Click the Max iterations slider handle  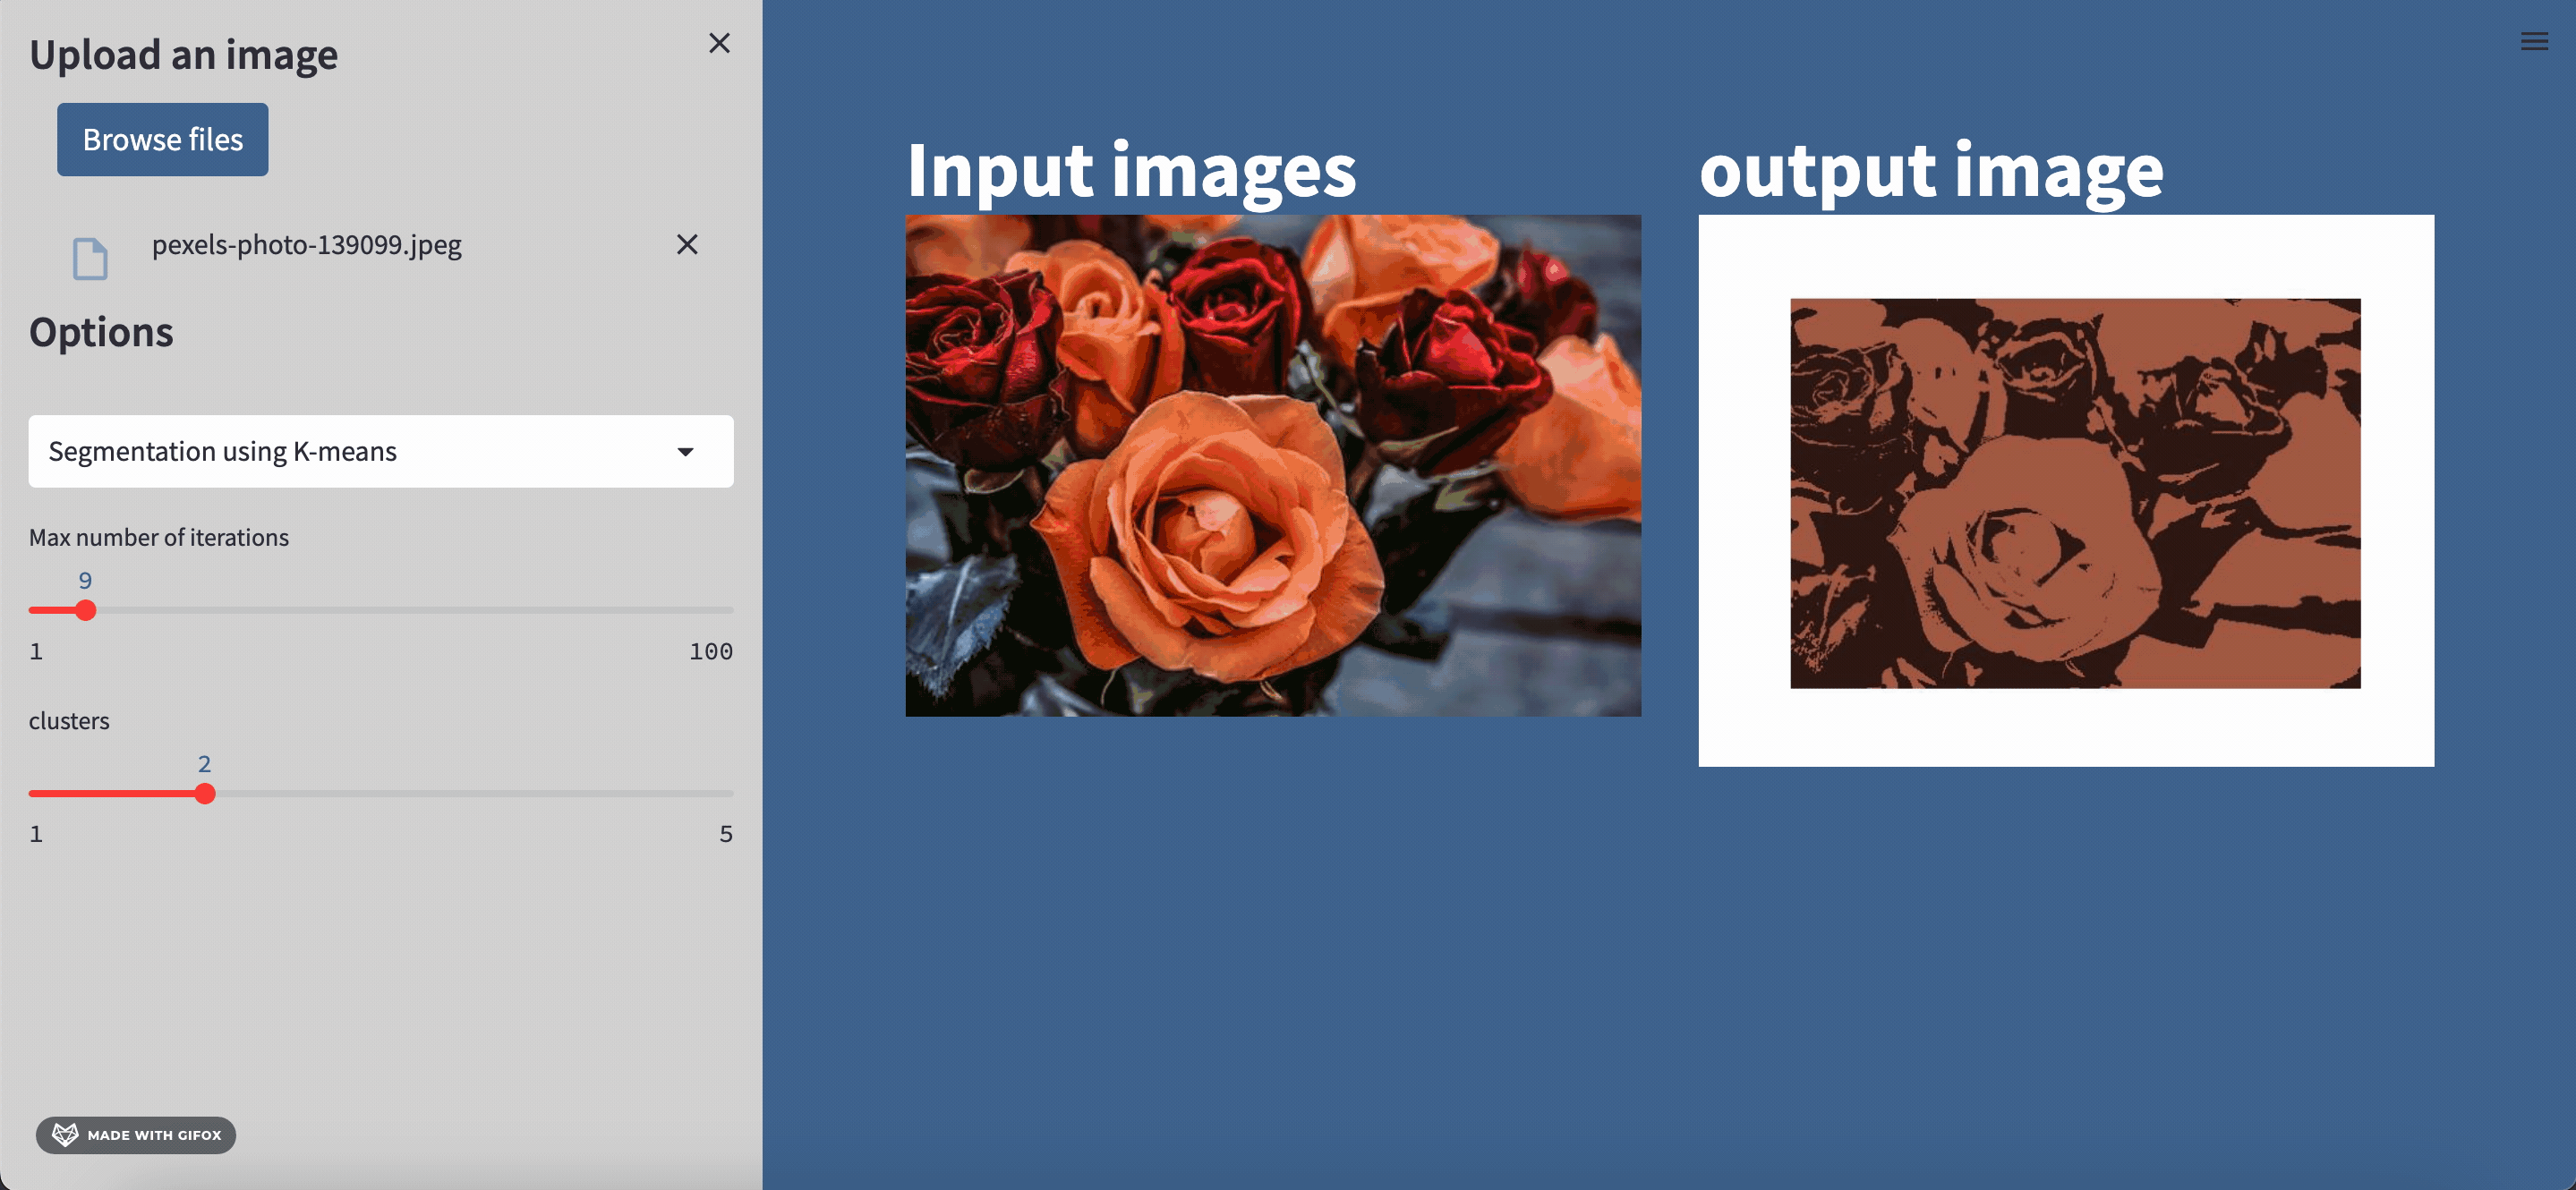[86, 610]
